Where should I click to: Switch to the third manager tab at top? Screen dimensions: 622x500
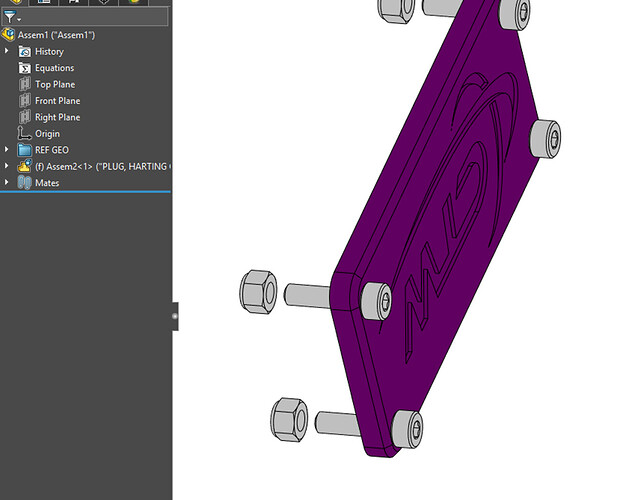click(73, 3)
